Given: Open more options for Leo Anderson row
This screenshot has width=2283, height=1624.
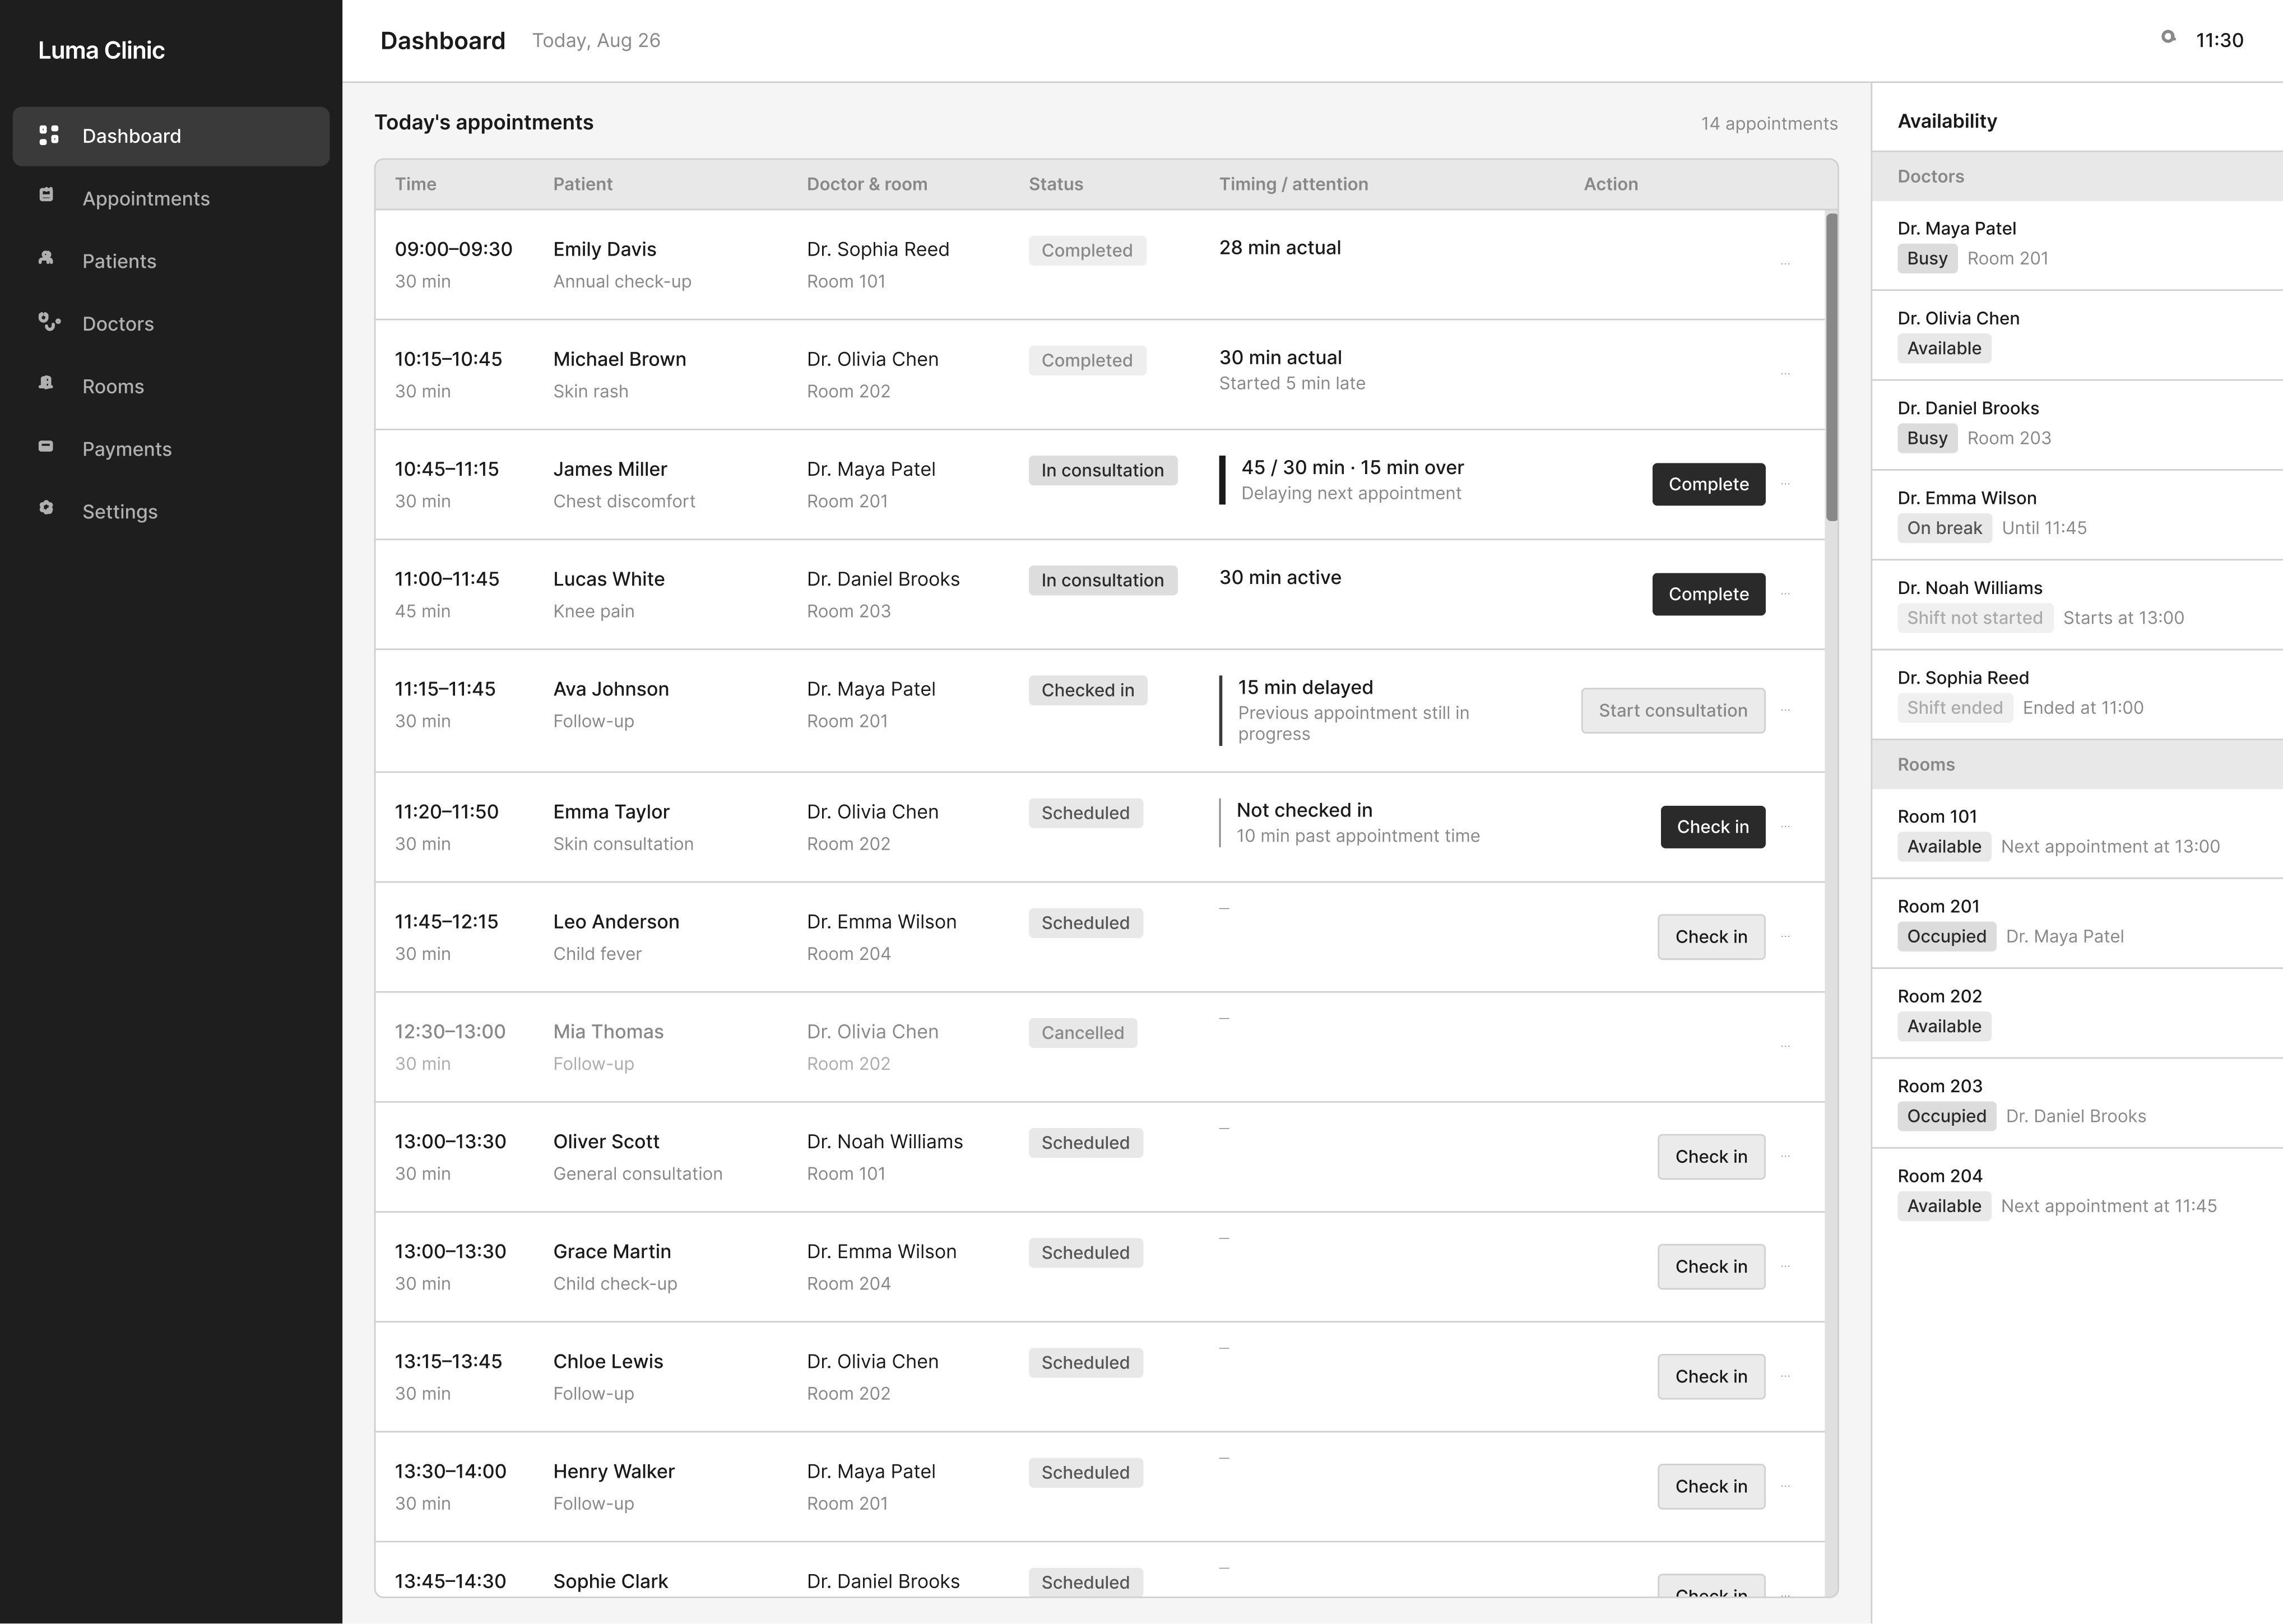Looking at the screenshot, I should [x=1785, y=937].
